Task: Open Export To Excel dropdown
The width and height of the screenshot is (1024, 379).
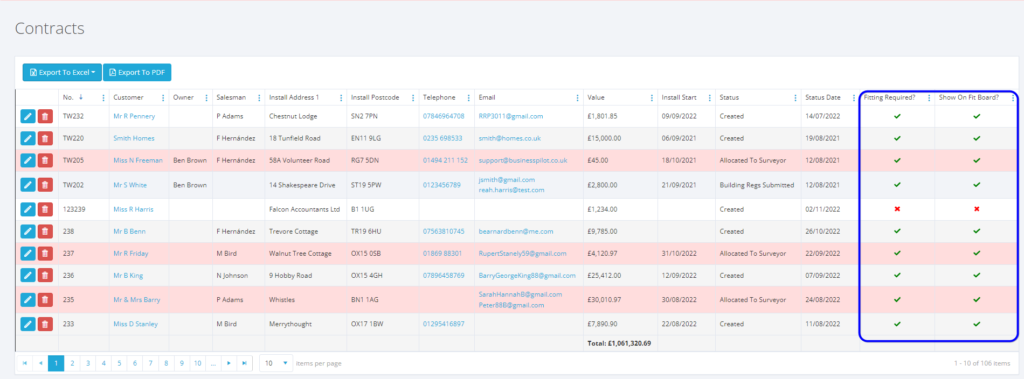Action: 62,73
